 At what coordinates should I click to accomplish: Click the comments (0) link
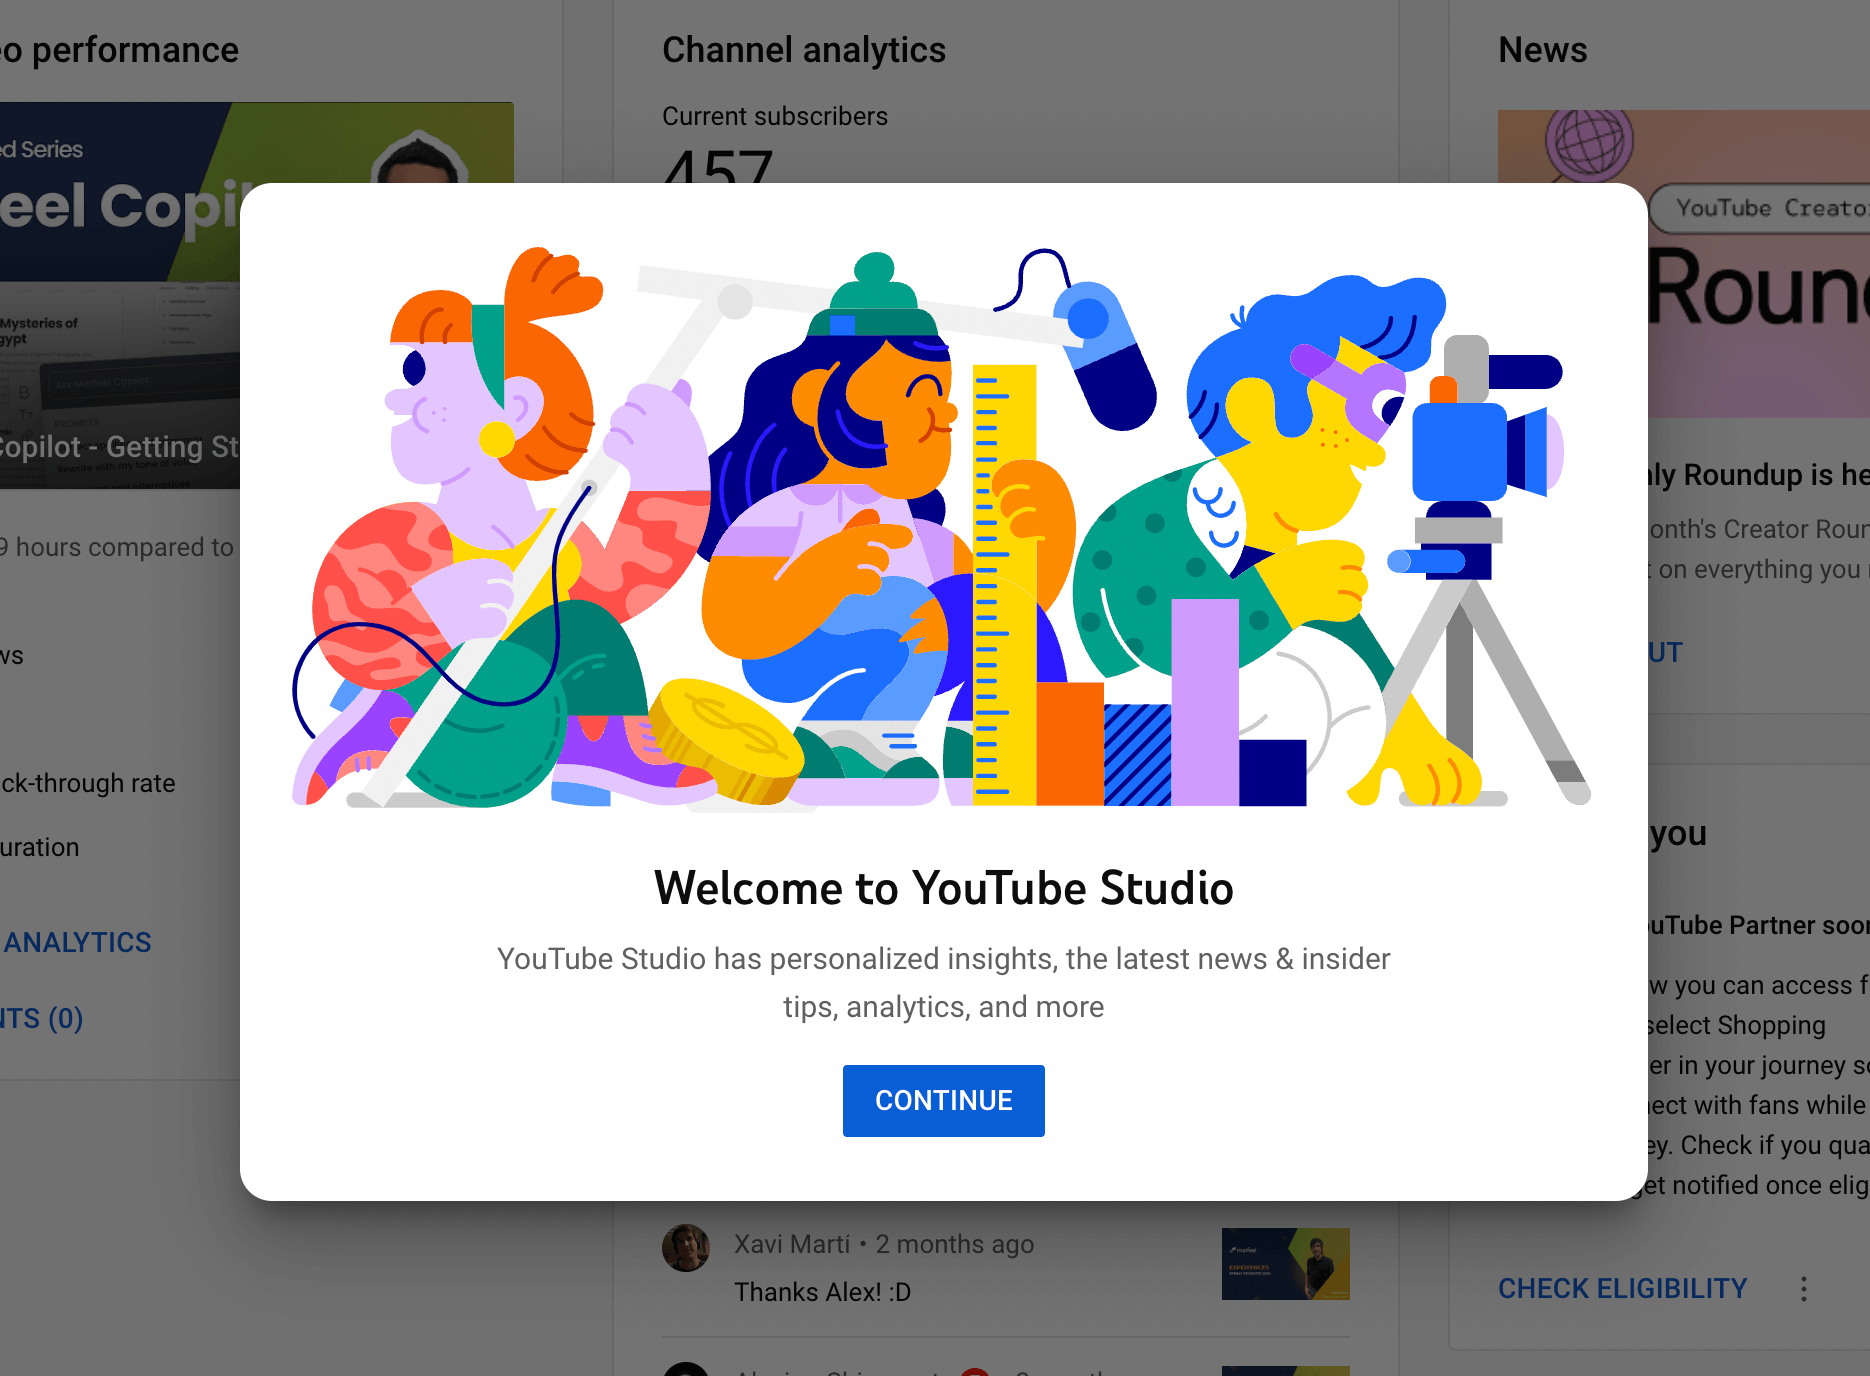(x=41, y=1018)
